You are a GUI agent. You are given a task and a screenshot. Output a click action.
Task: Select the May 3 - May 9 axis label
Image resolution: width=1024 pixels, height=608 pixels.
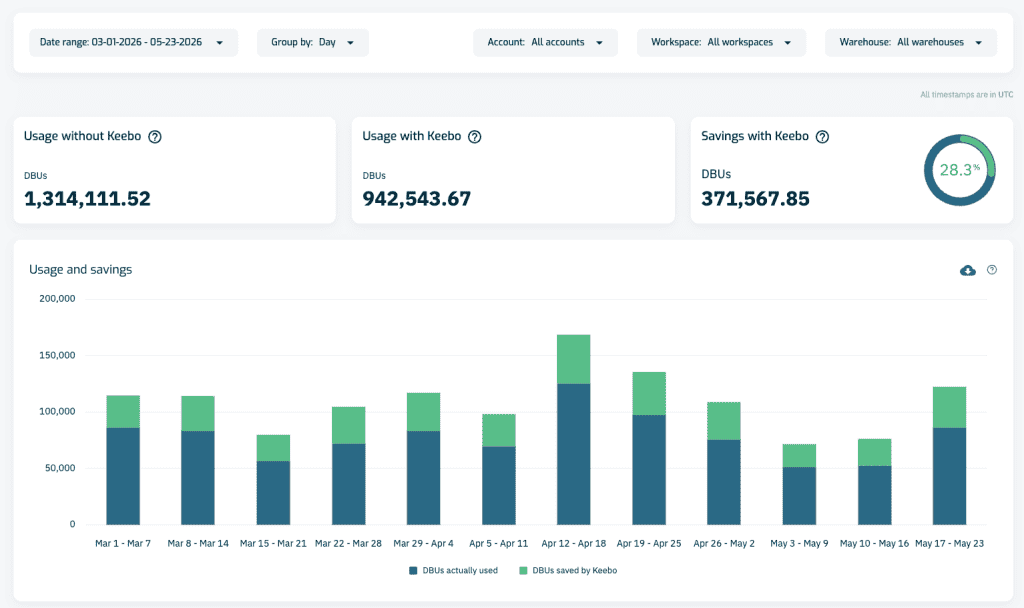[x=799, y=543]
